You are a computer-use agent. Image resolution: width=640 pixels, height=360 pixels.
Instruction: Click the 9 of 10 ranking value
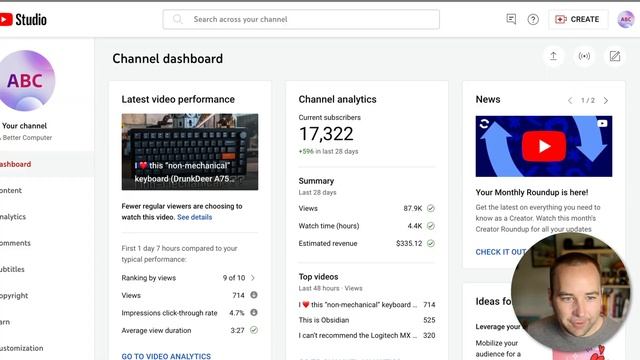[x=234, y=278]
